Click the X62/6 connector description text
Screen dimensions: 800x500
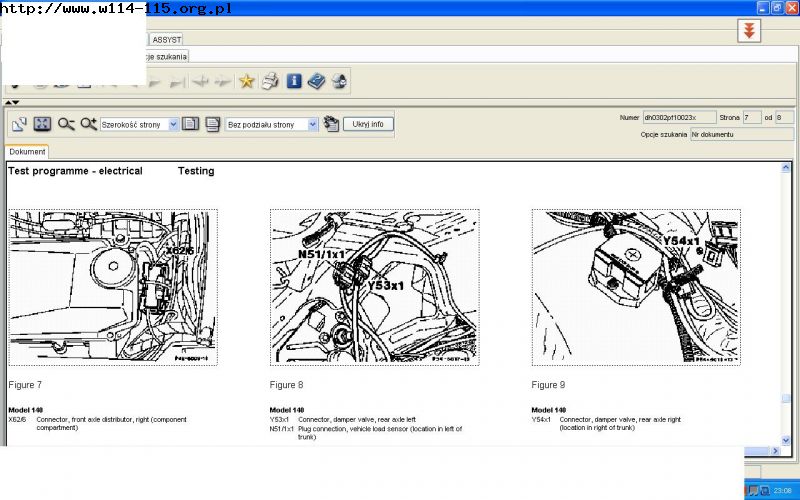(x=111, y=423)
